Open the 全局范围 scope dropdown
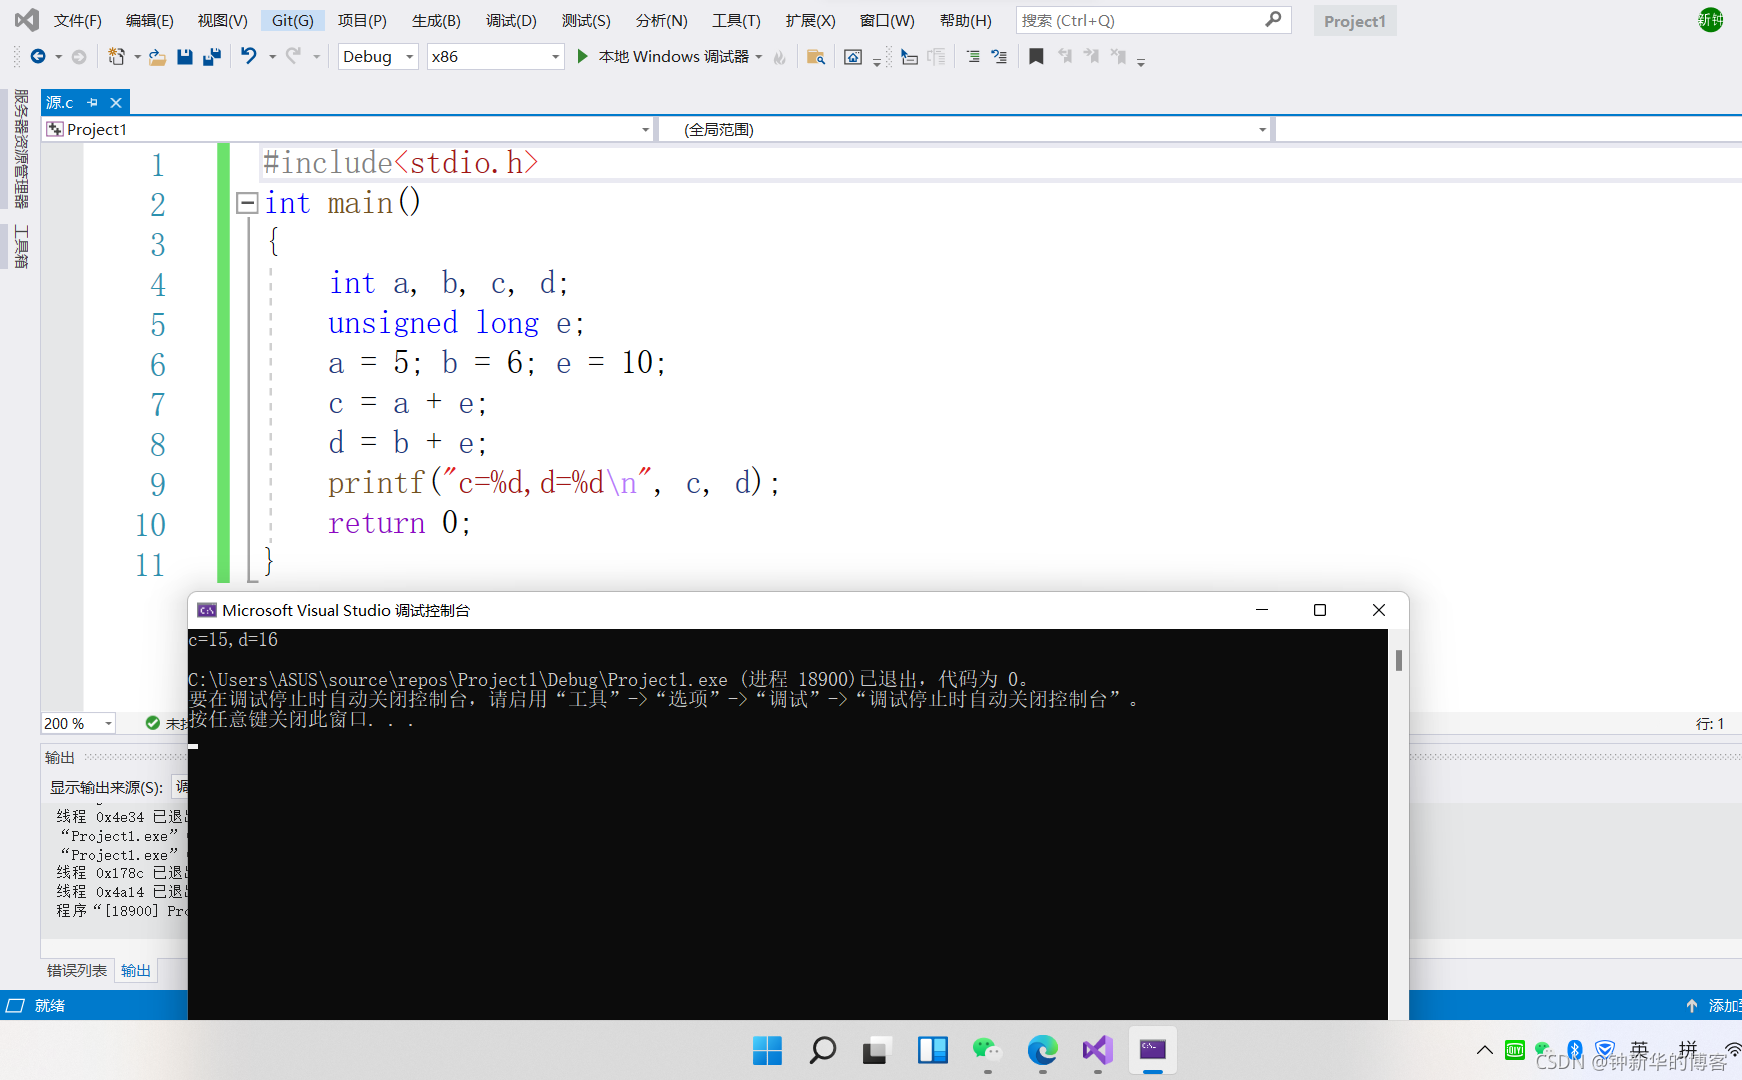1742x1080 pixels. click(x=965, y=129)
